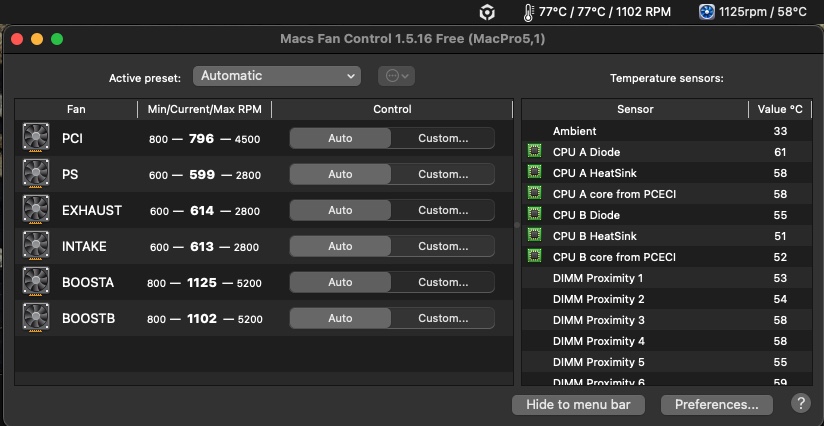The width and height of the screenshot is (824, 426).
Task: Click the CPU A Diode sensor name
Action: tap(586, 152)
